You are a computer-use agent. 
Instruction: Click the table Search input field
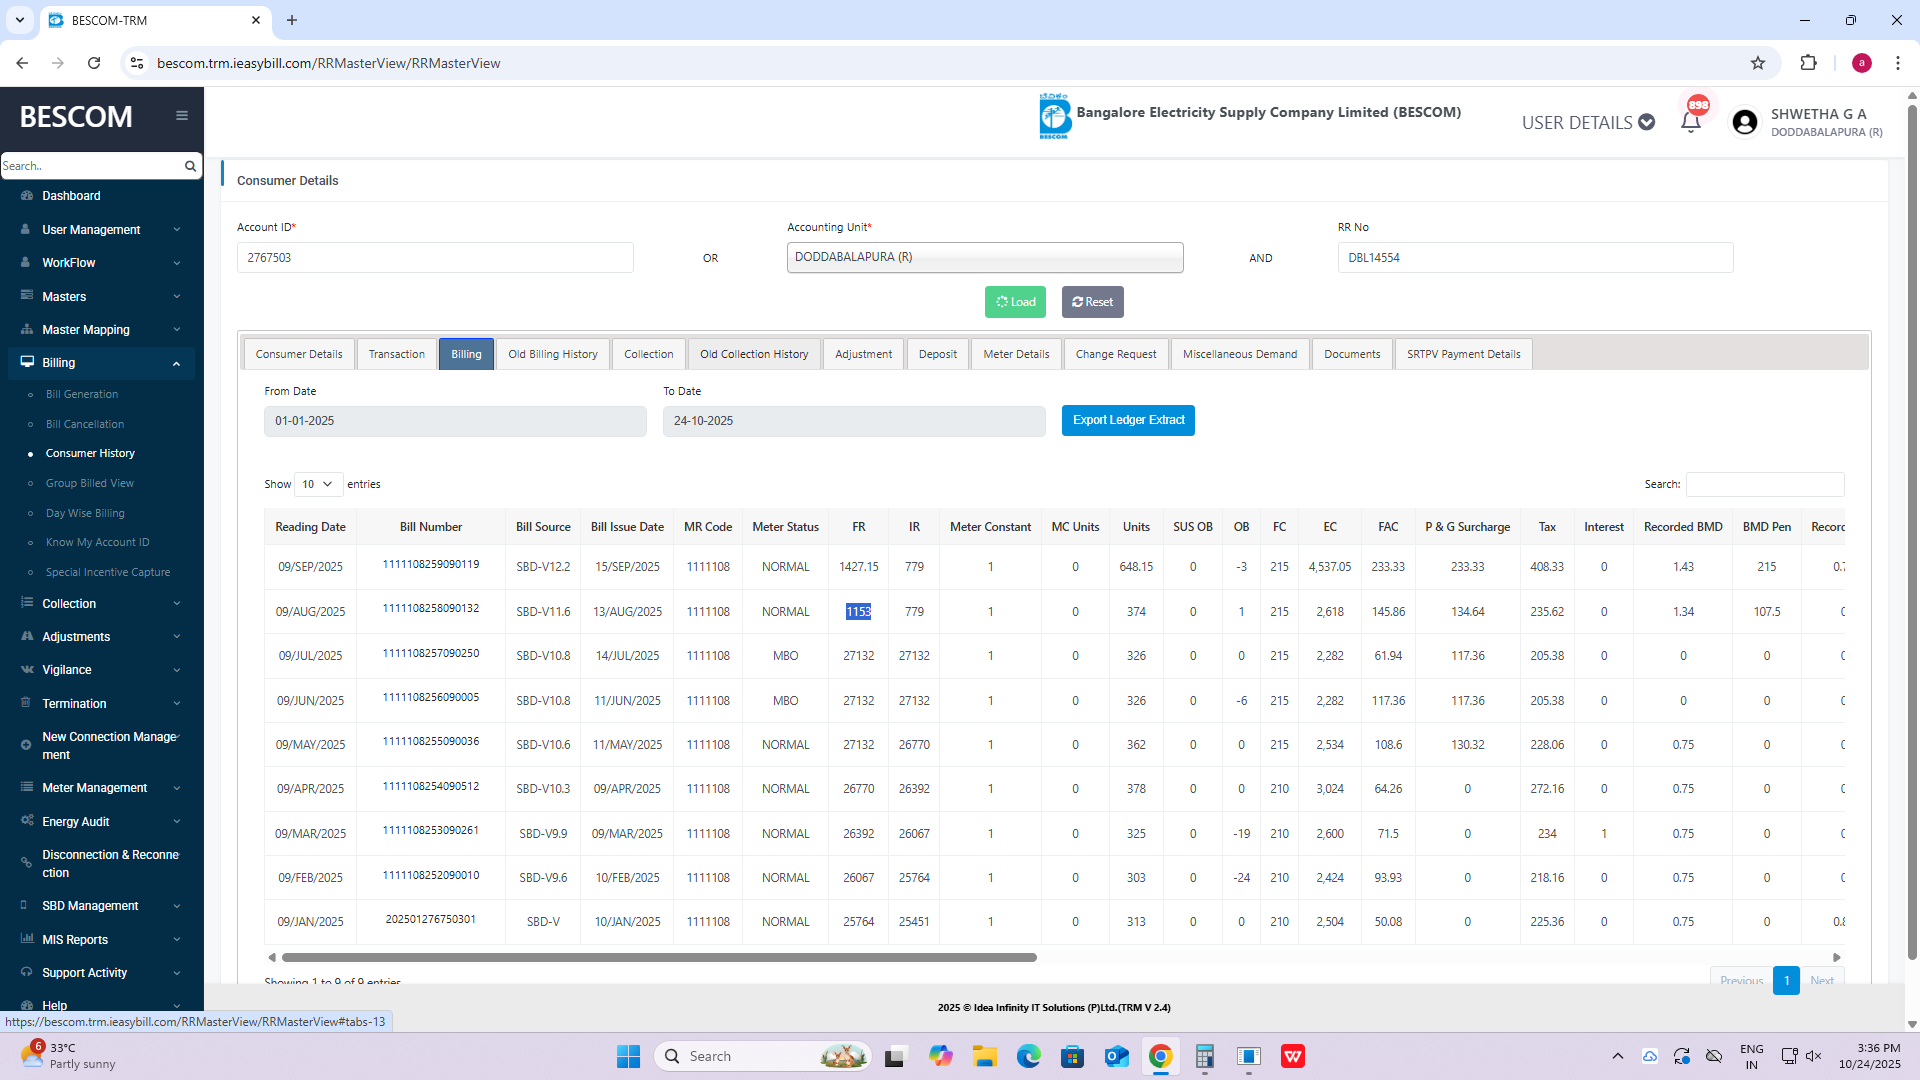tap(1764, 484)
